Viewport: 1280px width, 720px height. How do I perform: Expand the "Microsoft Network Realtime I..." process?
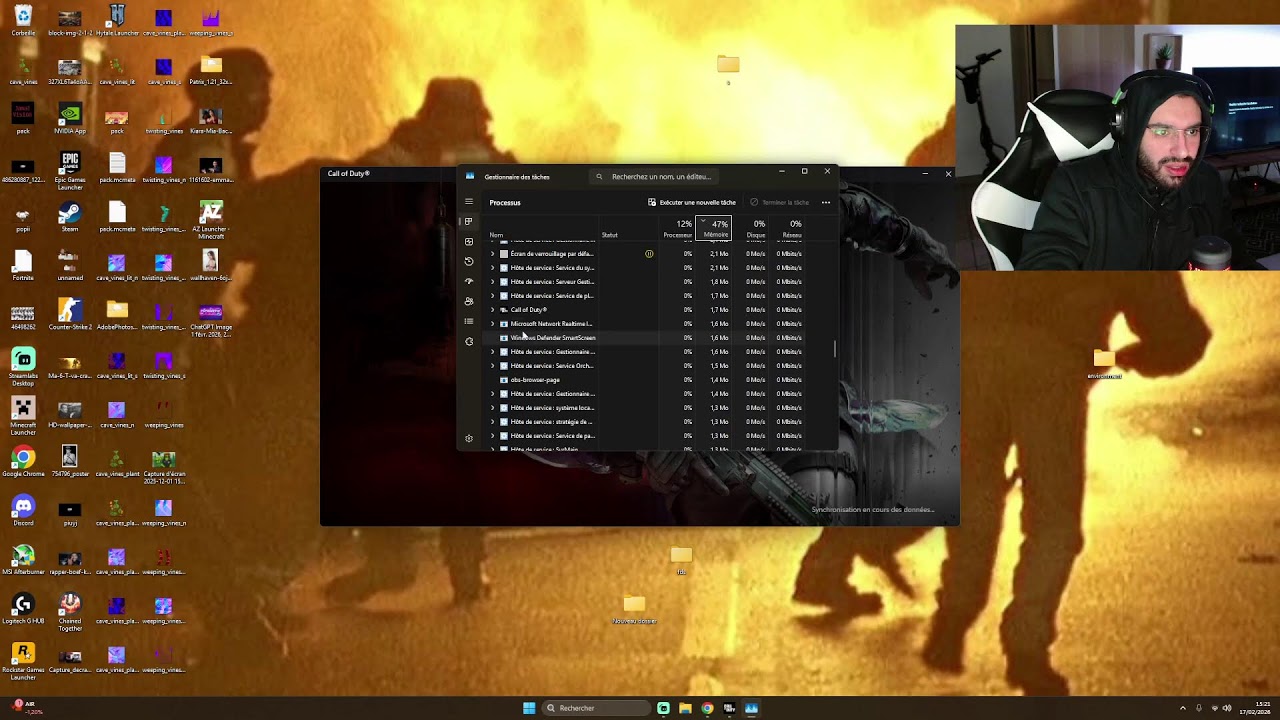492,324
